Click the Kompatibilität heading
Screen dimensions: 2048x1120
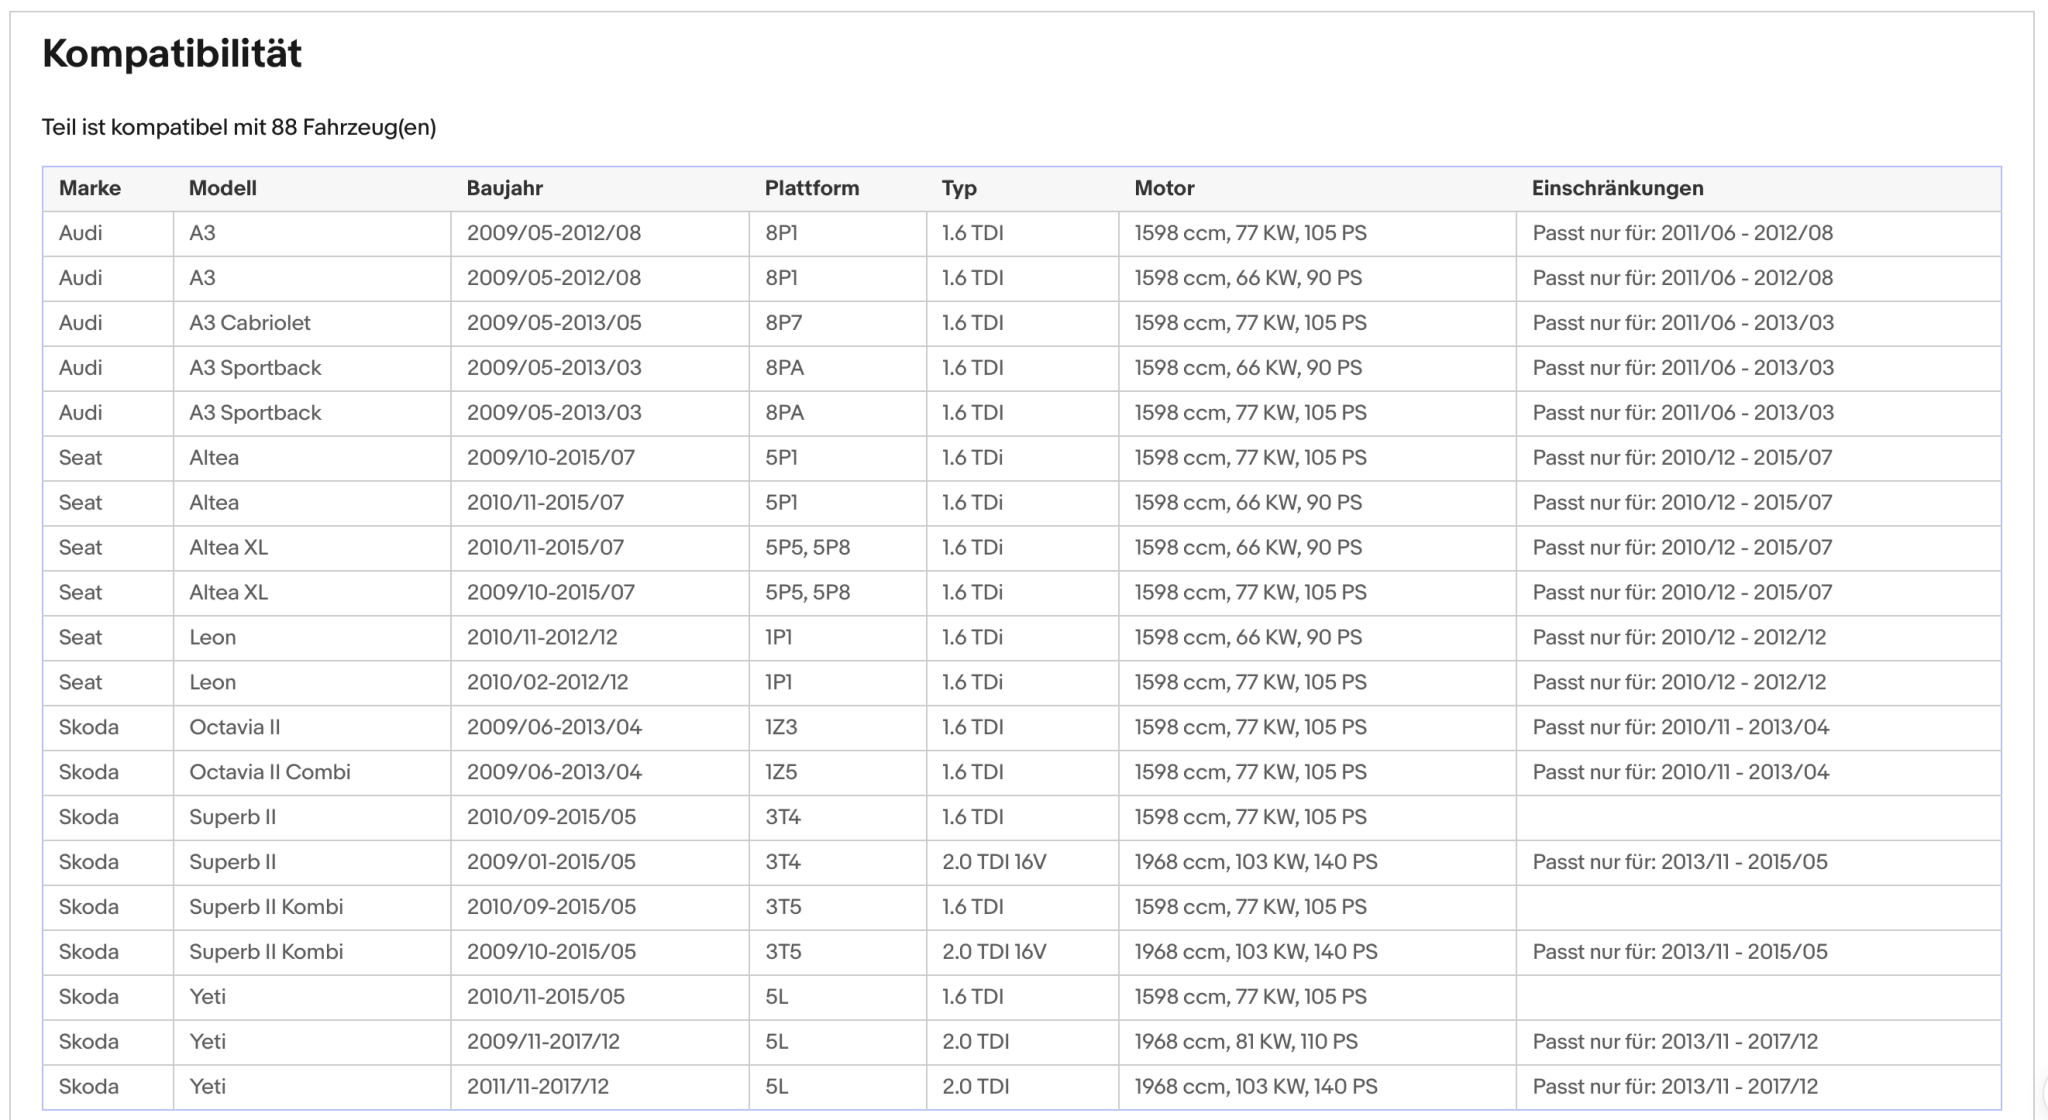coord(172,53)
